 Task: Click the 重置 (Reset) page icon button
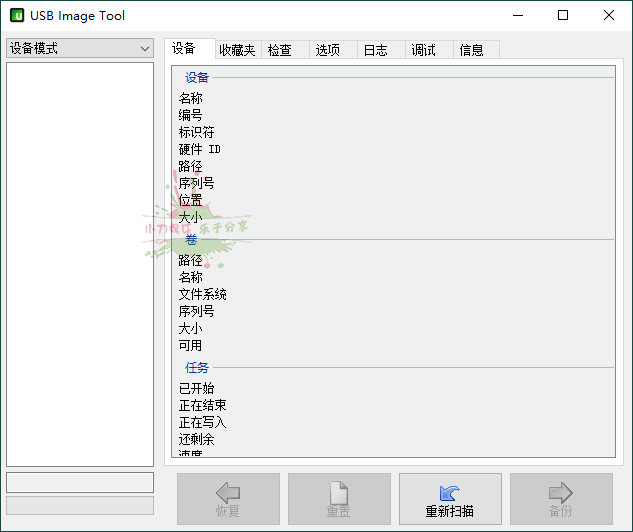click(339, 499)
